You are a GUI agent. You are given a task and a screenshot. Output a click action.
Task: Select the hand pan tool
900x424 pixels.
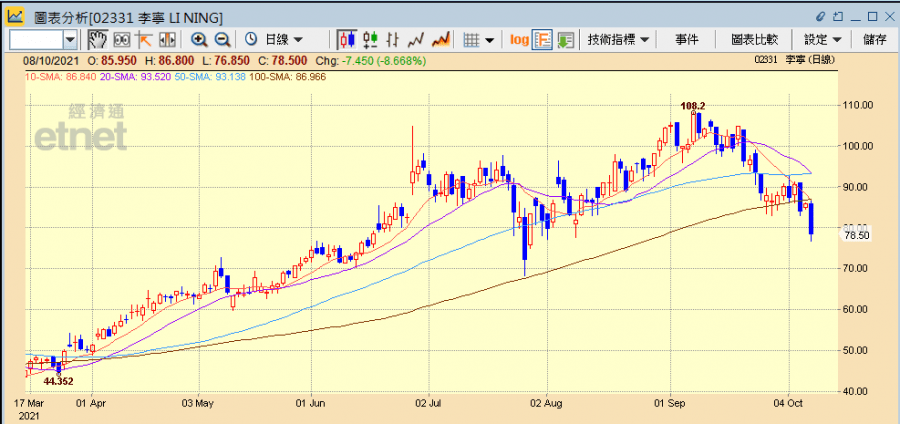(x=97, y=39)
